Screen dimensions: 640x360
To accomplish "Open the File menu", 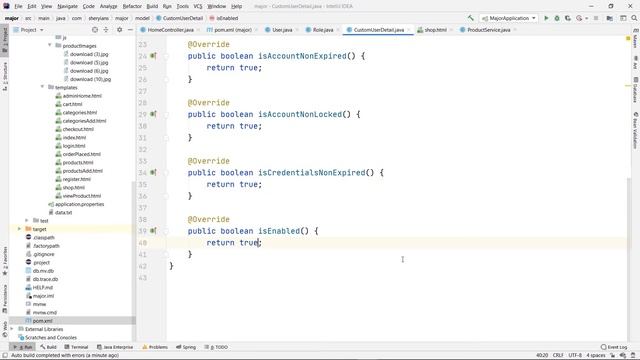I will point(18,6).
